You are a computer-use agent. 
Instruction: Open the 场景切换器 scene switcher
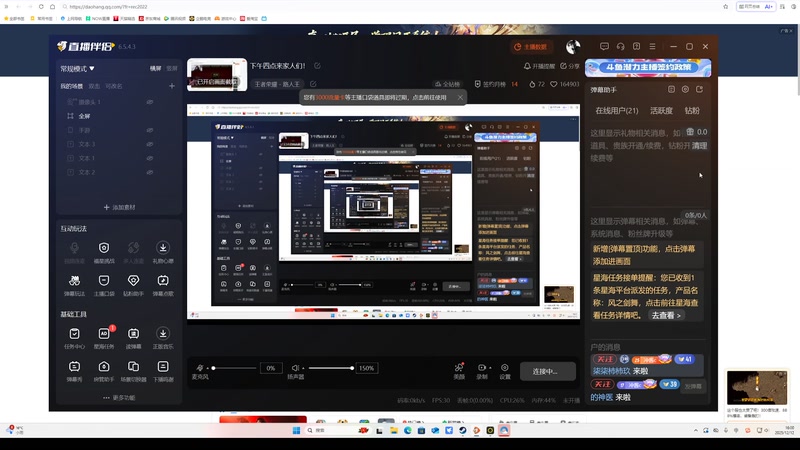(x=133, y=371)
